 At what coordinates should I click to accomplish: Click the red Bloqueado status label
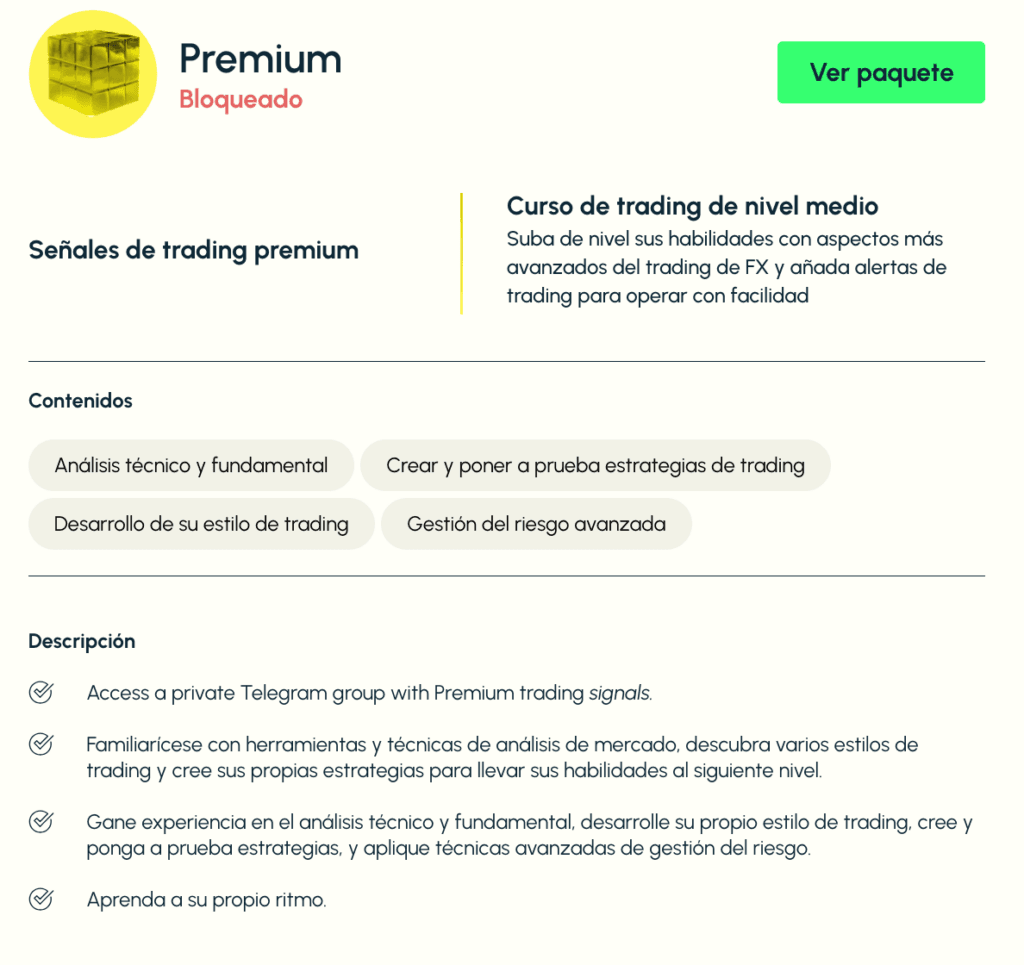(x=241, y=100)
